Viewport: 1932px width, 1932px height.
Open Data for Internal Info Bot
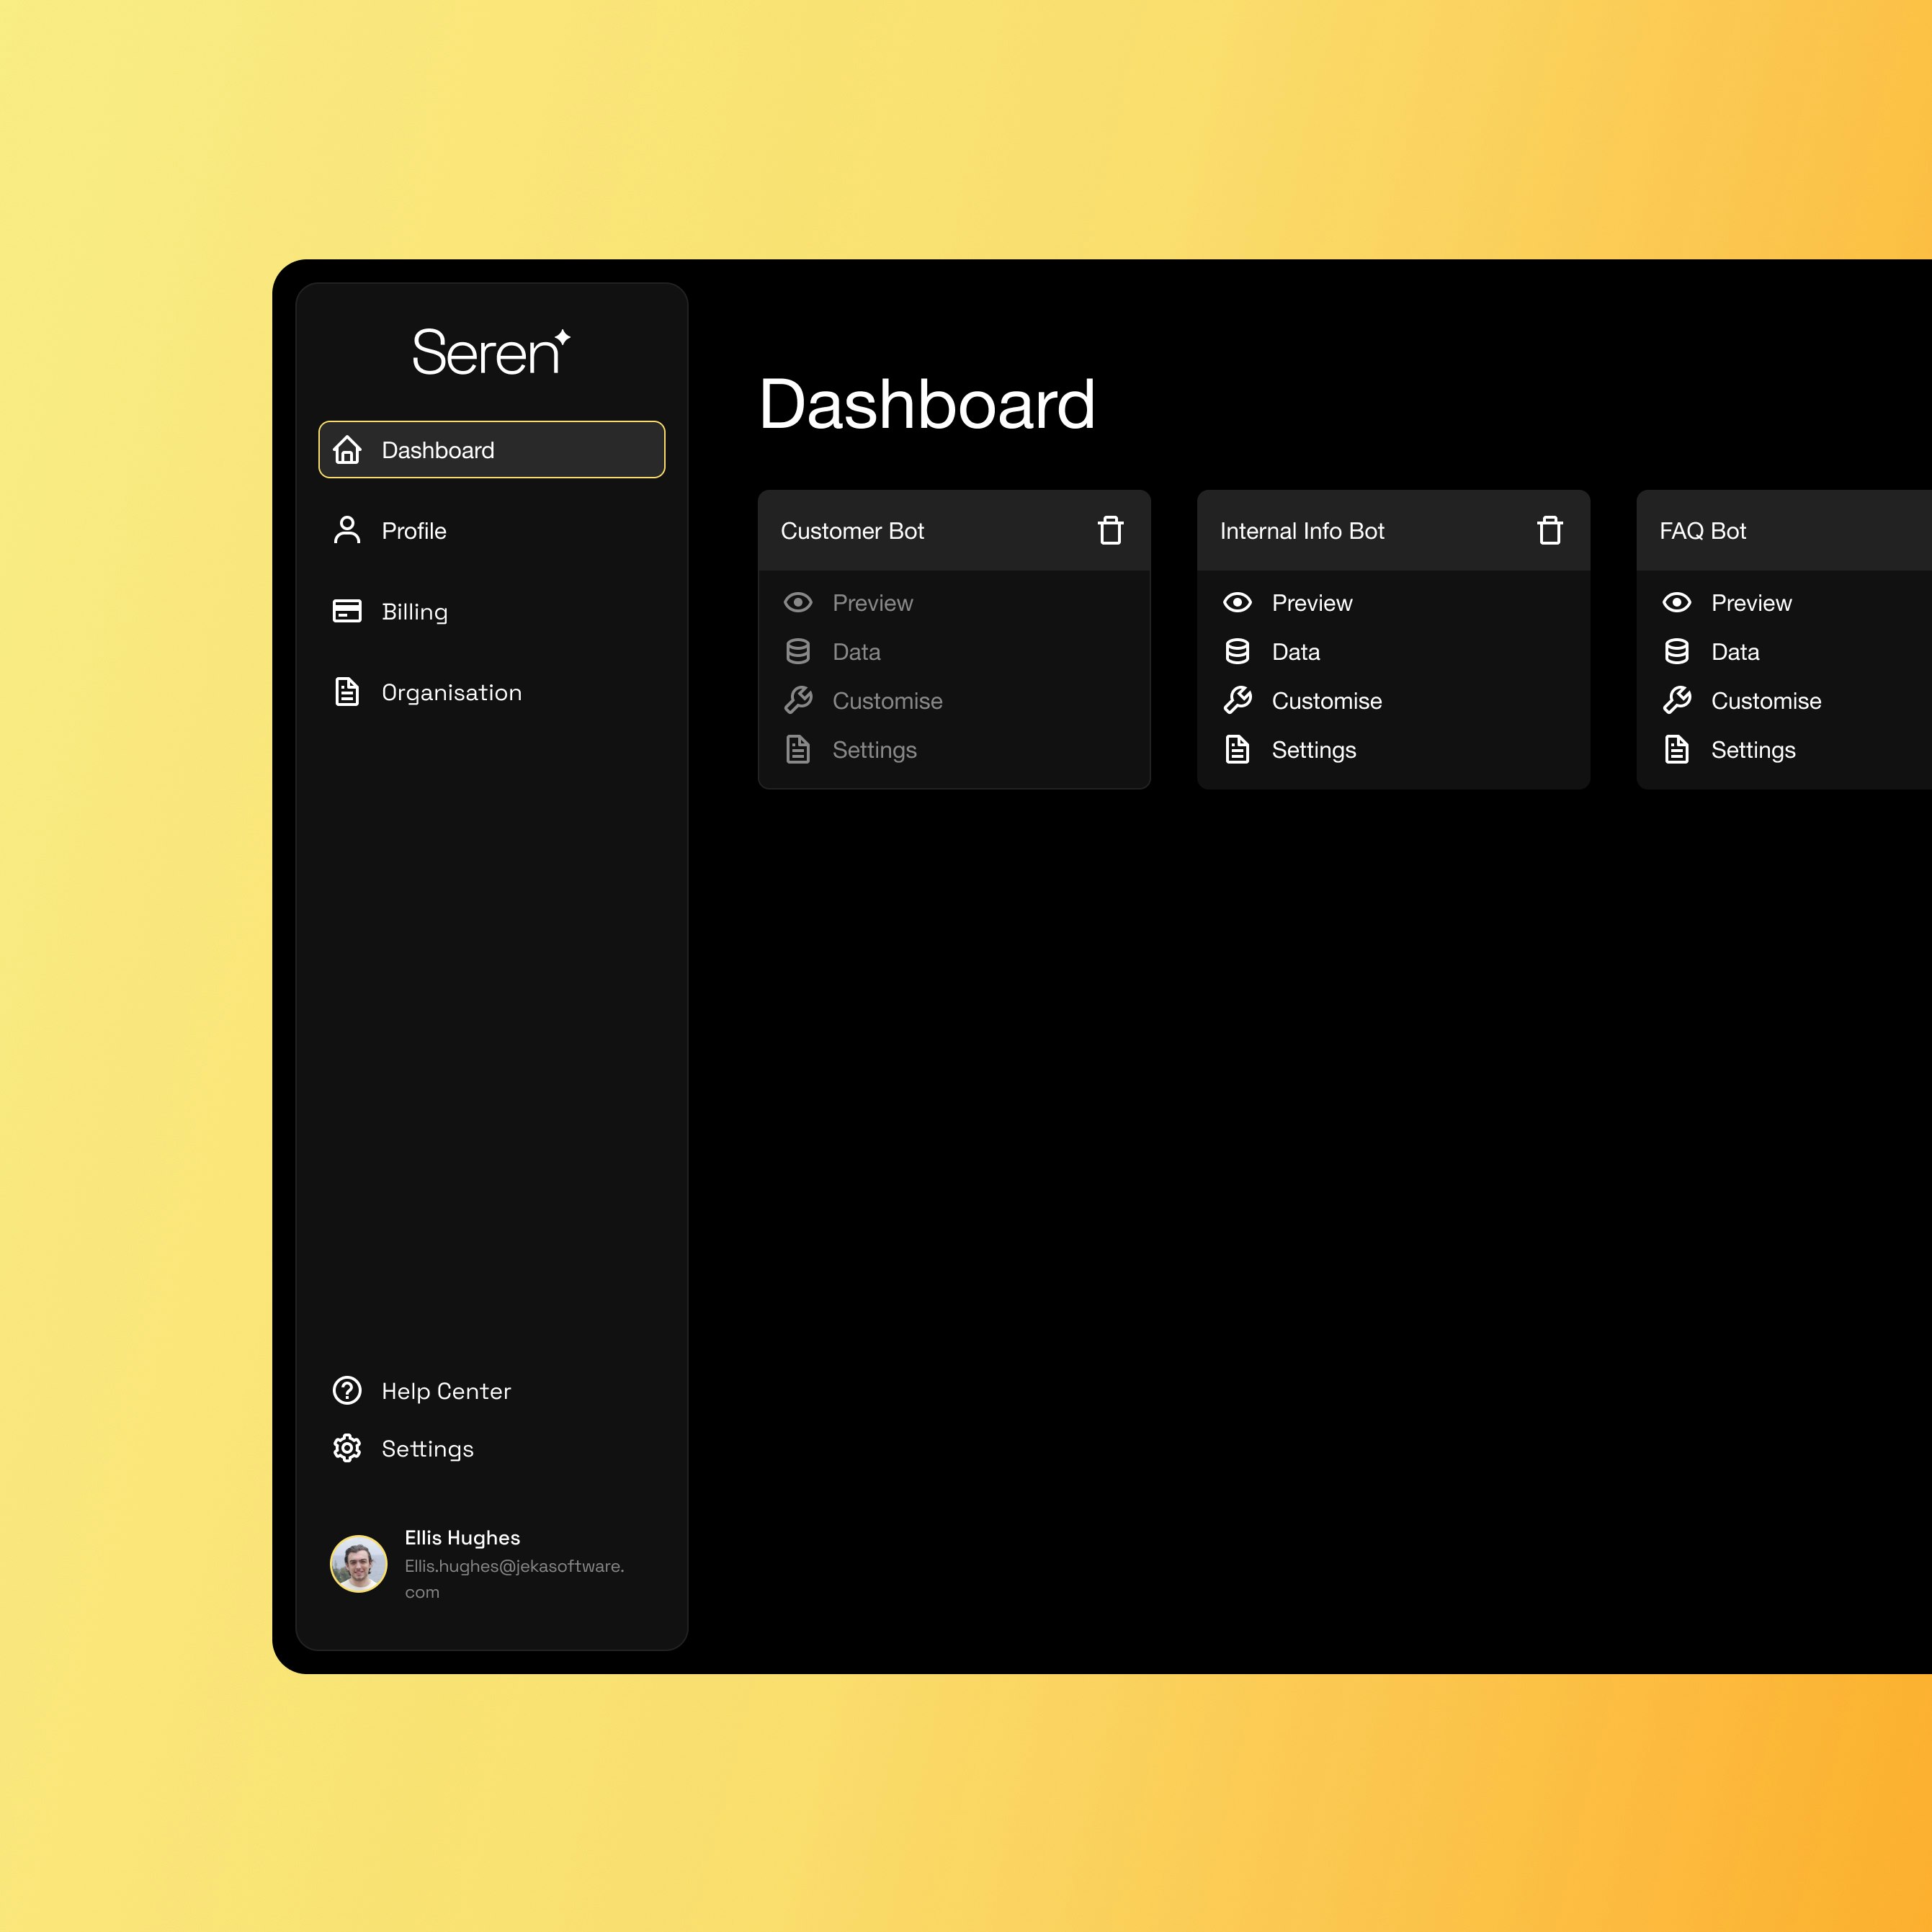coord(1295,652)
